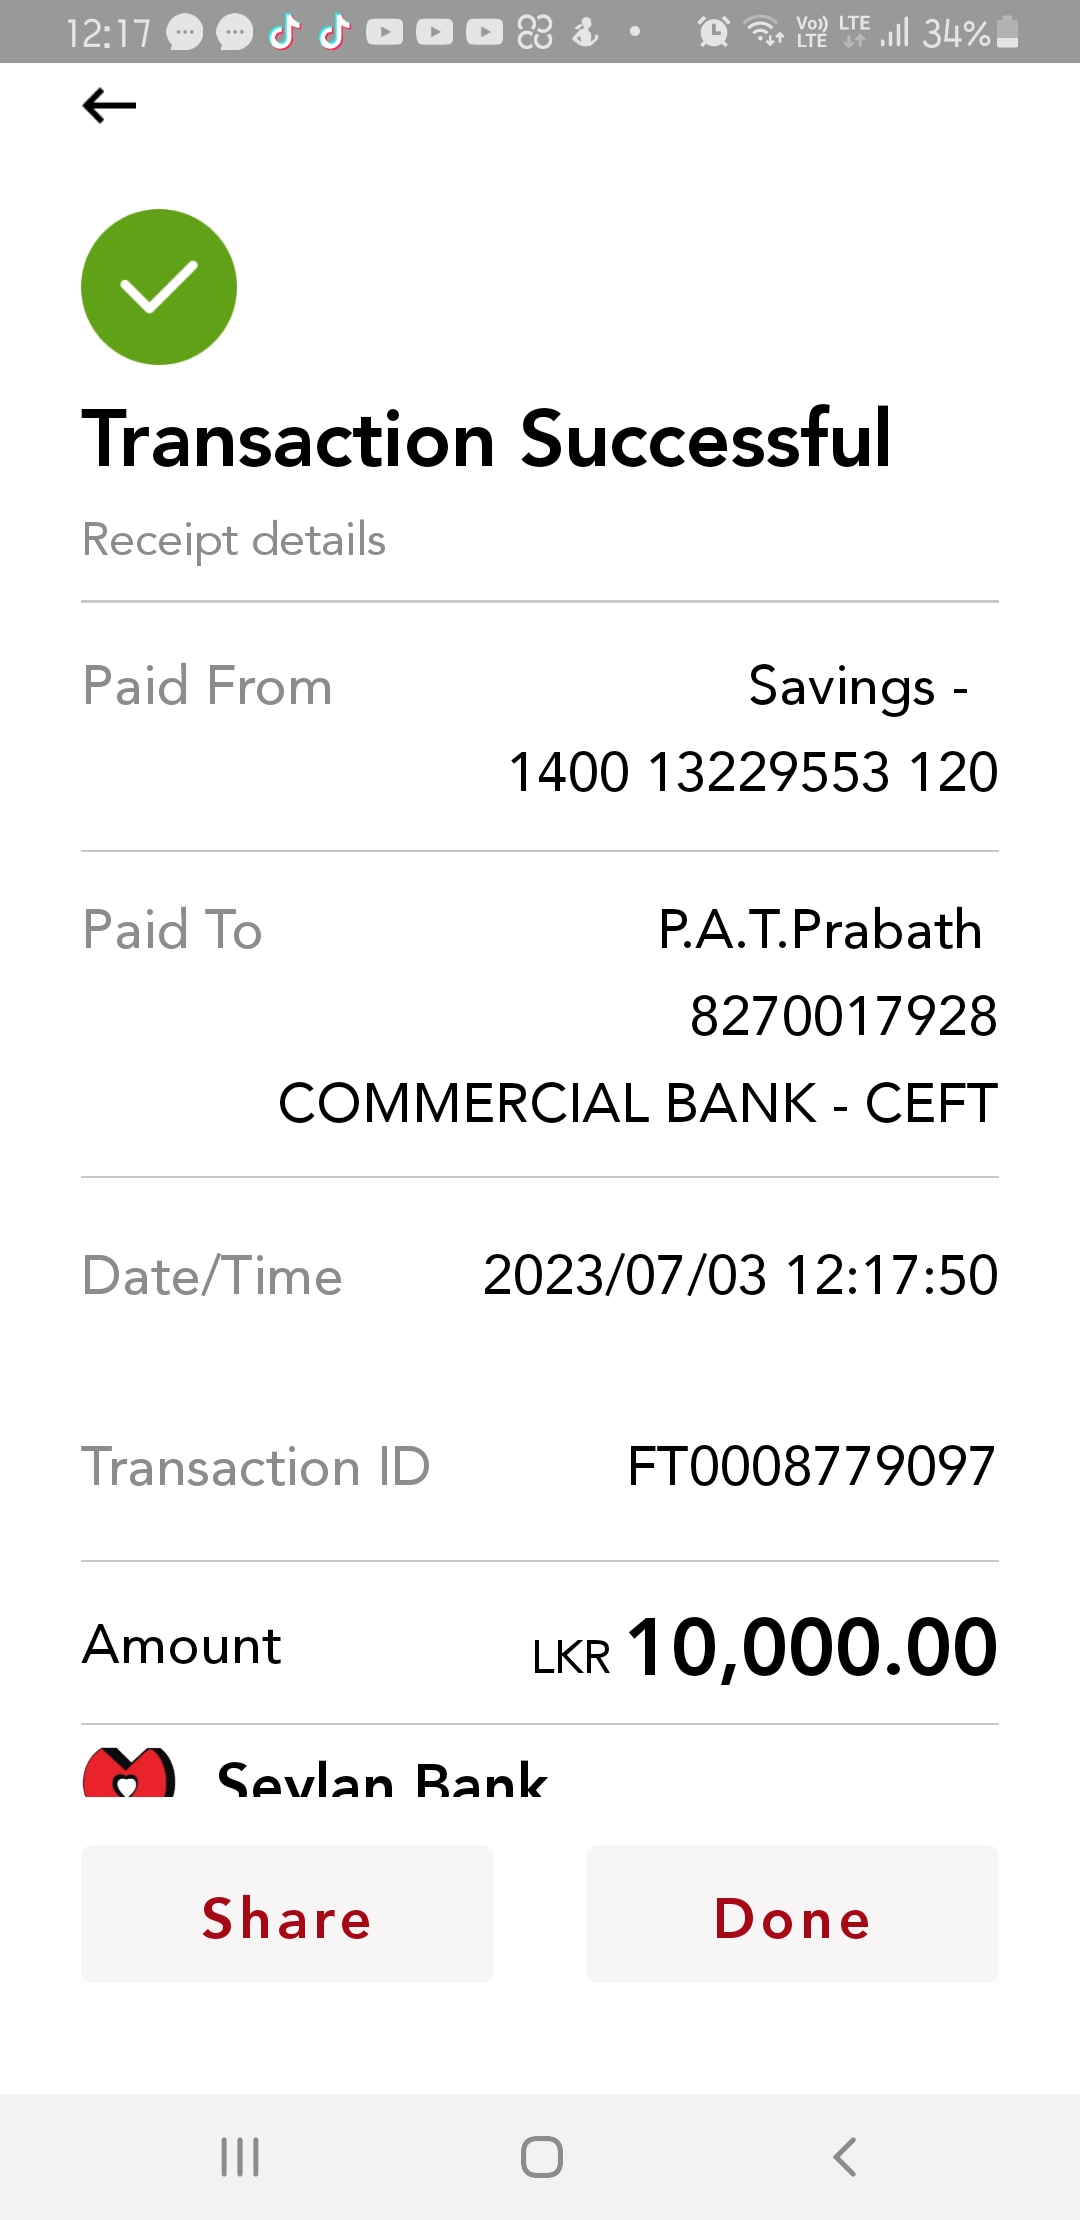Tap the status bar clock showing 12:17
Image resolution: width=1080 pixels, height=2220 pixels.
[x=108, y=34]
